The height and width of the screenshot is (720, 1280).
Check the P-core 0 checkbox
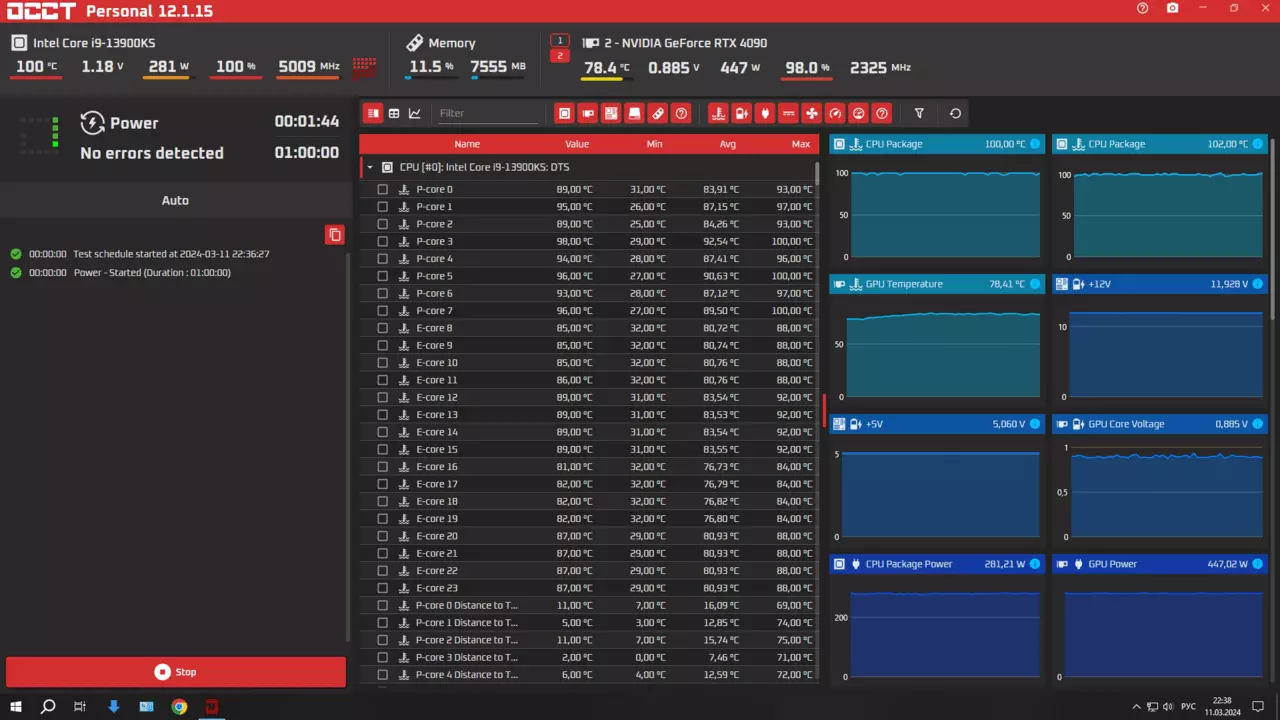tap(382, 189)
